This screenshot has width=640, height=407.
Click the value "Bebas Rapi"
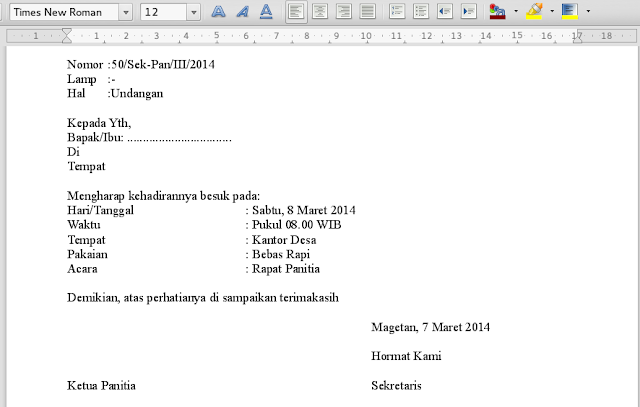[x=281, y=254]
